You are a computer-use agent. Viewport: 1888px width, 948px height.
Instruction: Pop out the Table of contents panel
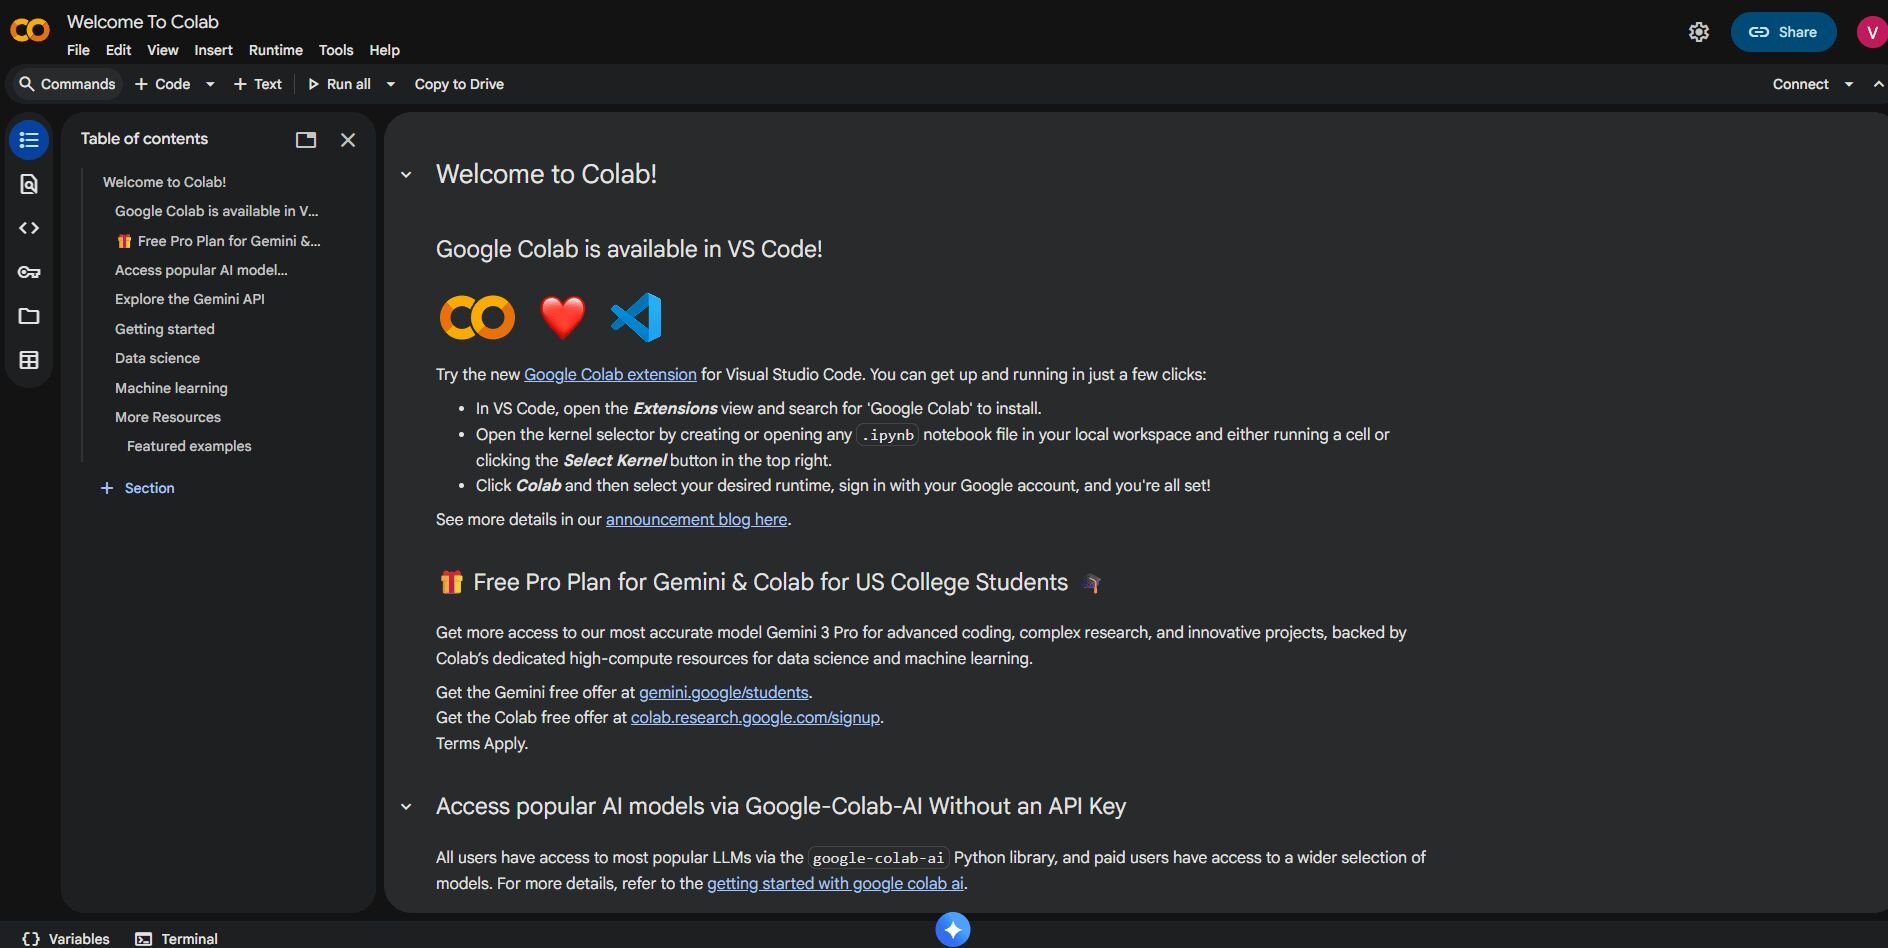[306, 140]
